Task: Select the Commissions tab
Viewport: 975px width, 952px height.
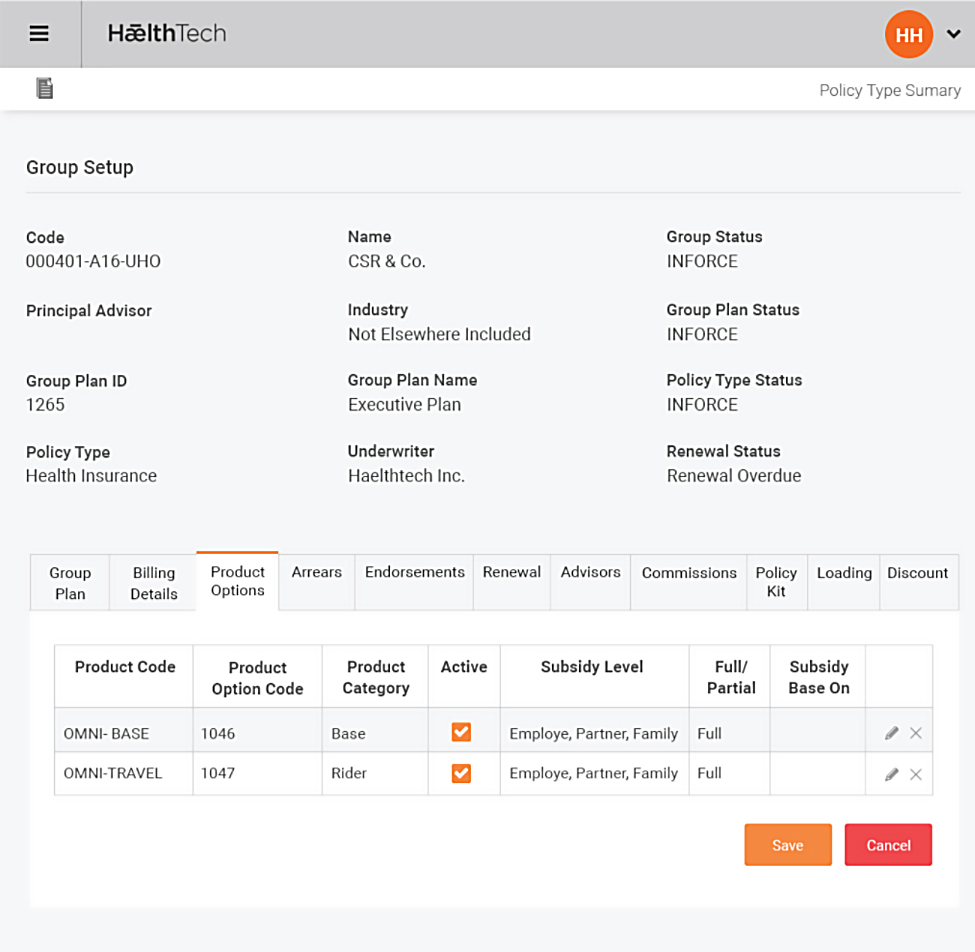Action: [689, 573]
